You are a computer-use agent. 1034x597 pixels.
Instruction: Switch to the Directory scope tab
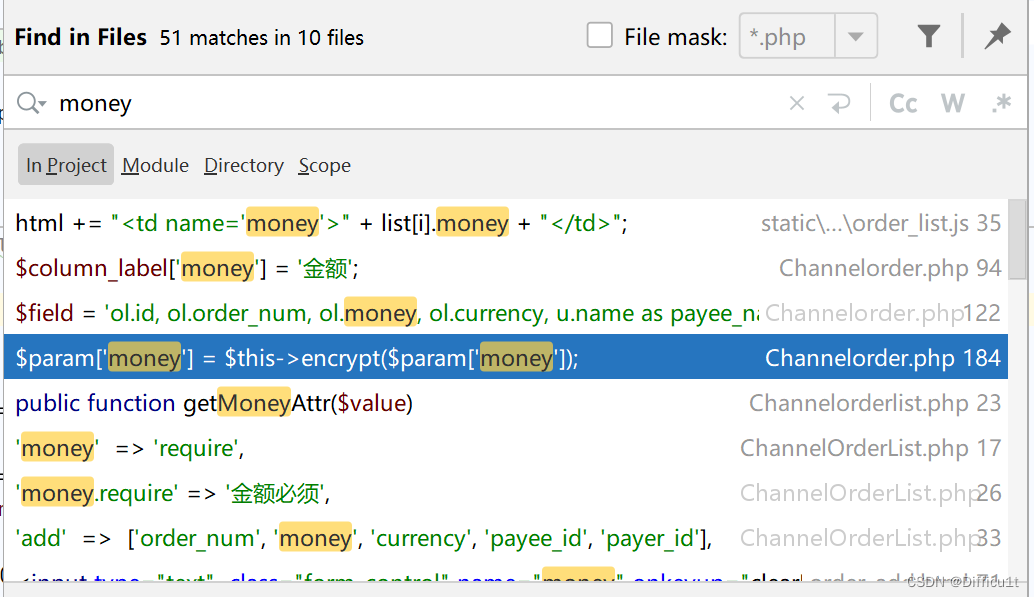pyautogui.click(x=243, y=165)
